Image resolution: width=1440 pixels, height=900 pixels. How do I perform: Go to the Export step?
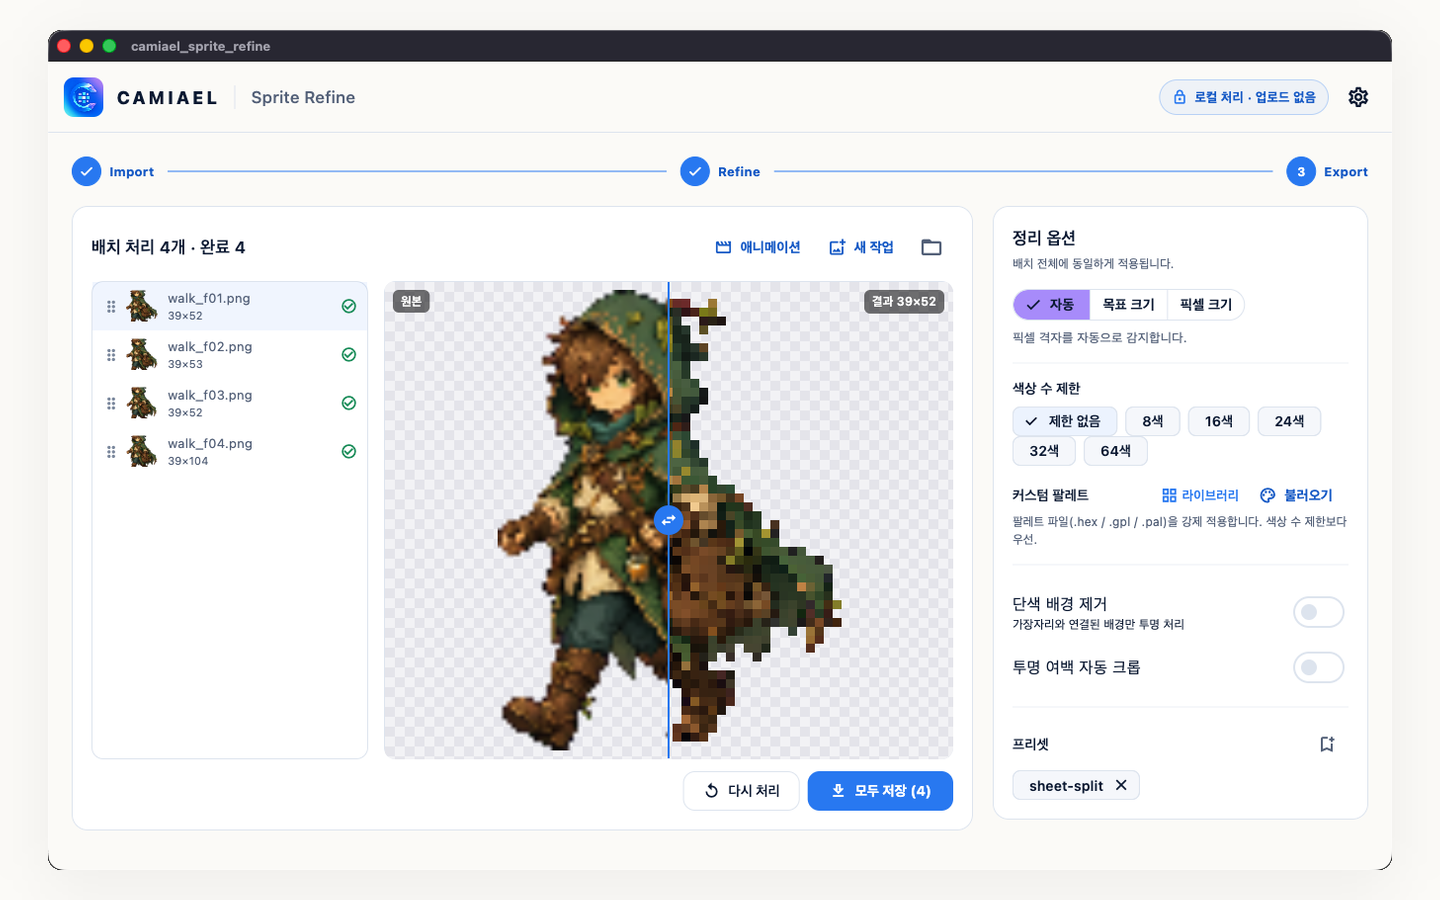click(x=1327, y=172)
